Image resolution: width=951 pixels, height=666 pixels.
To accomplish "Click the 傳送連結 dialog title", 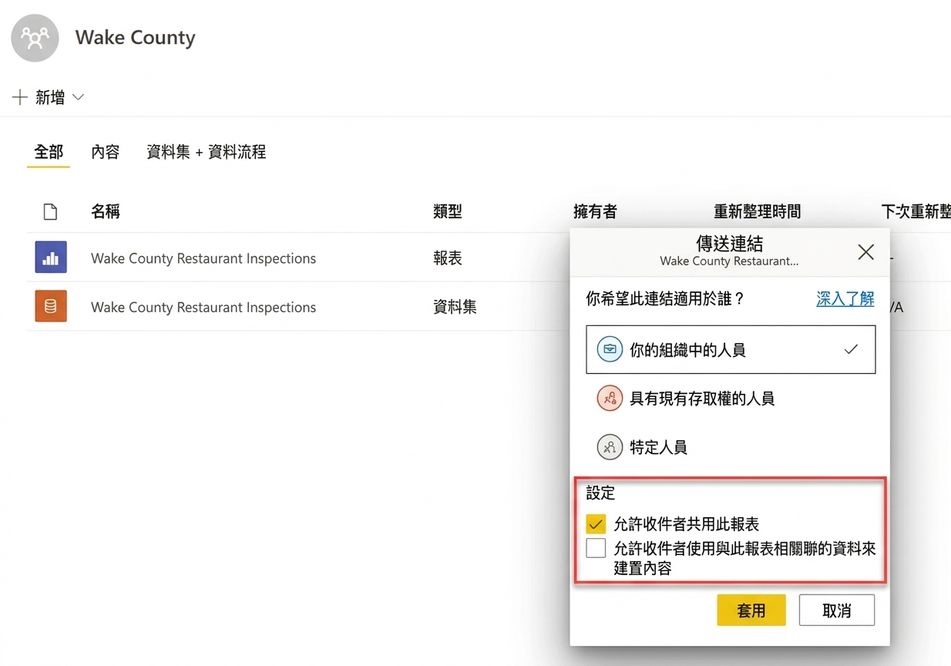I will 729,243.
